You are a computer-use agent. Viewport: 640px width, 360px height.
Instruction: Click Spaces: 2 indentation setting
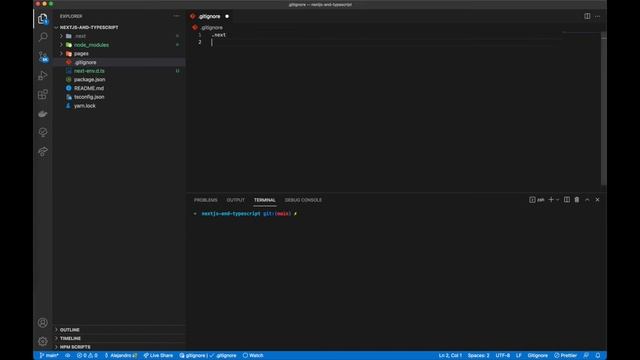click(478, 355)
